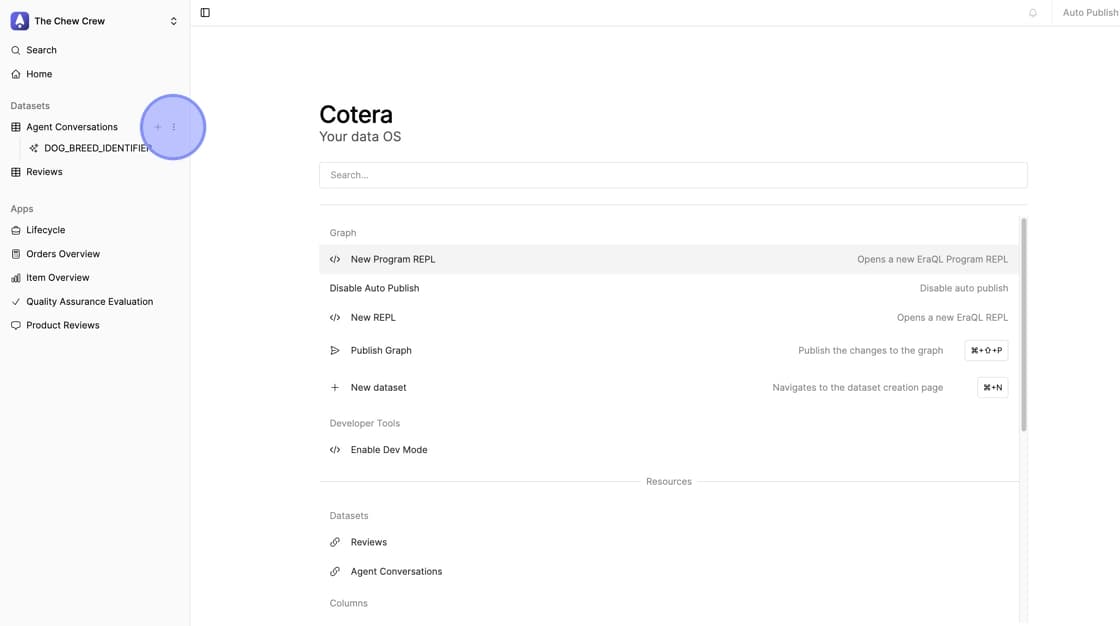Click the plus icon beside Agent Conversations

(x=158, y=127)
